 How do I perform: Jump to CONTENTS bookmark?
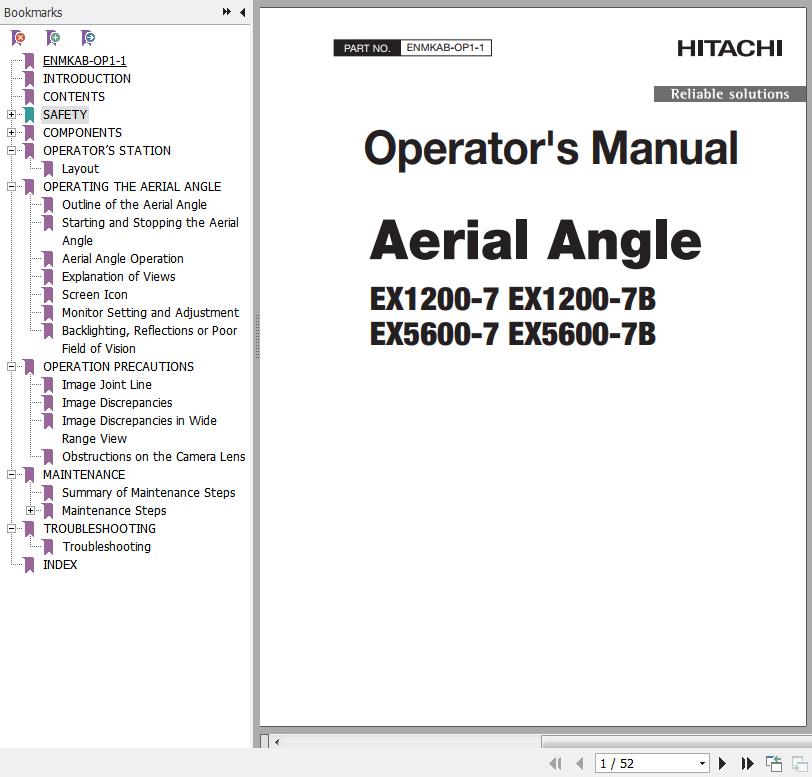[74, 97]
